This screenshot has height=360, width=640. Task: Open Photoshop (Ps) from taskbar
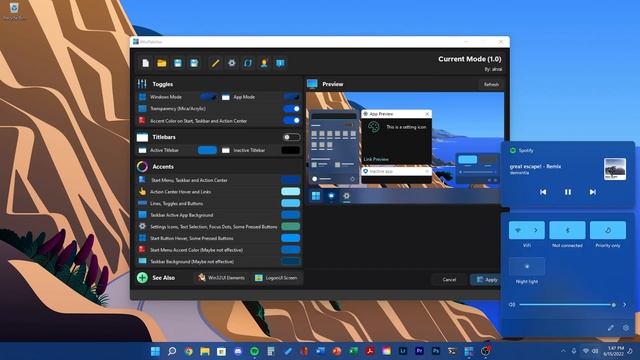tap(436, 351)
